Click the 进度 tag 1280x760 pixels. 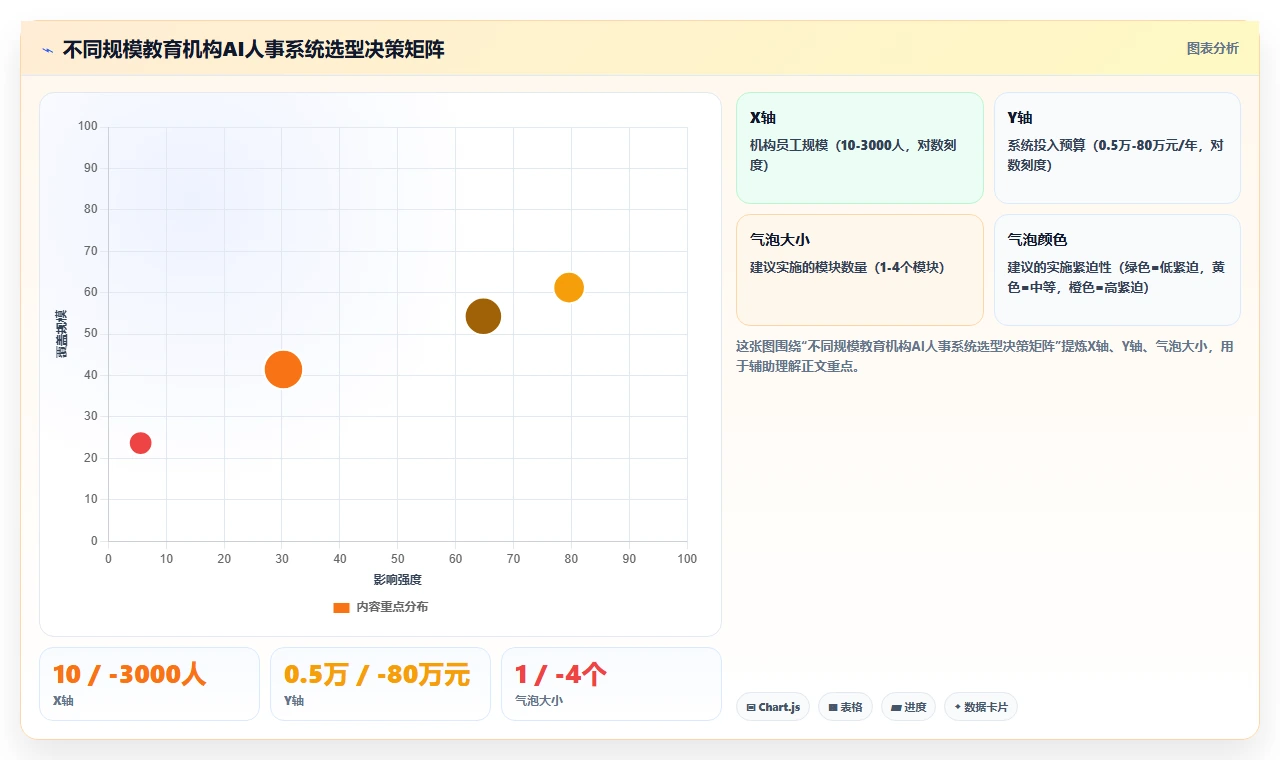click(x=908, y=707)
